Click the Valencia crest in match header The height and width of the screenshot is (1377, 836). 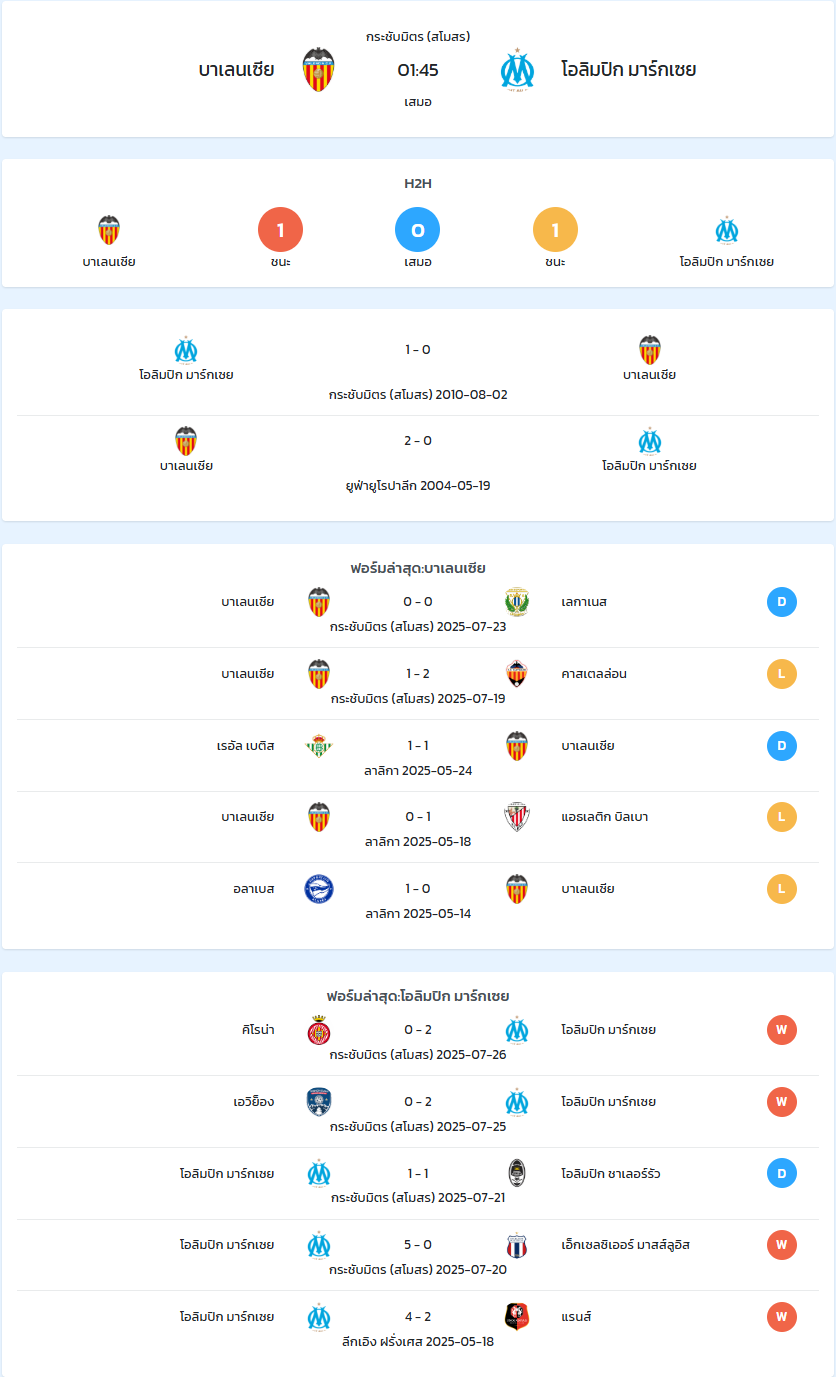click(318, 69)
